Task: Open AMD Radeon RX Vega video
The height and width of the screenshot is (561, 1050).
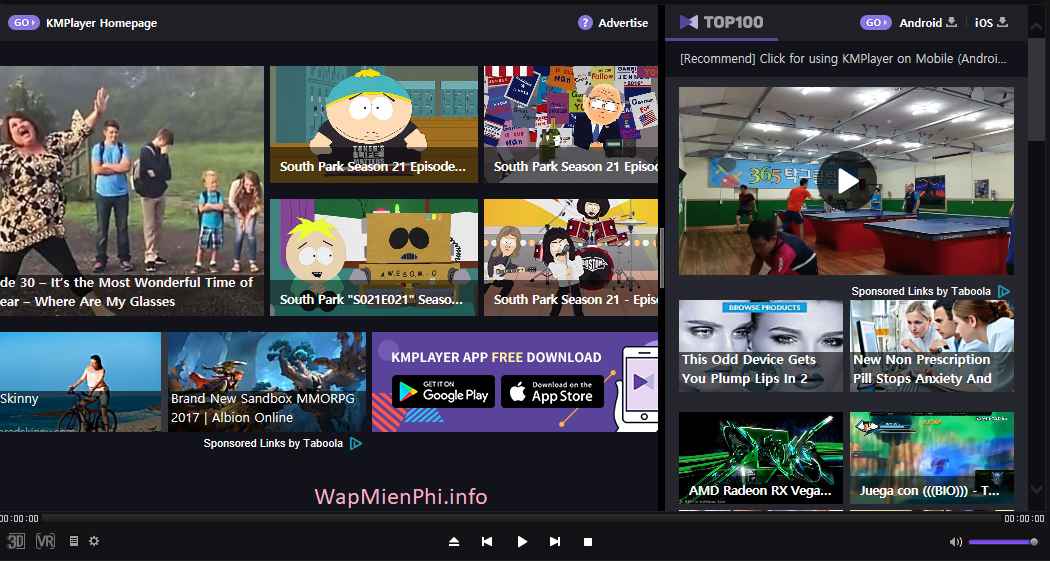Action: point(761,458)
